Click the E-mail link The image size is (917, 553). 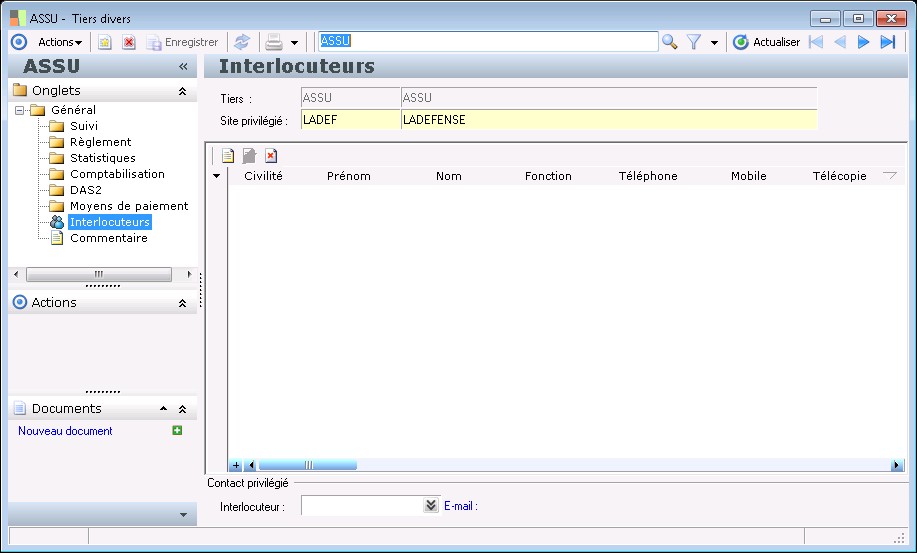coord(461,506)
